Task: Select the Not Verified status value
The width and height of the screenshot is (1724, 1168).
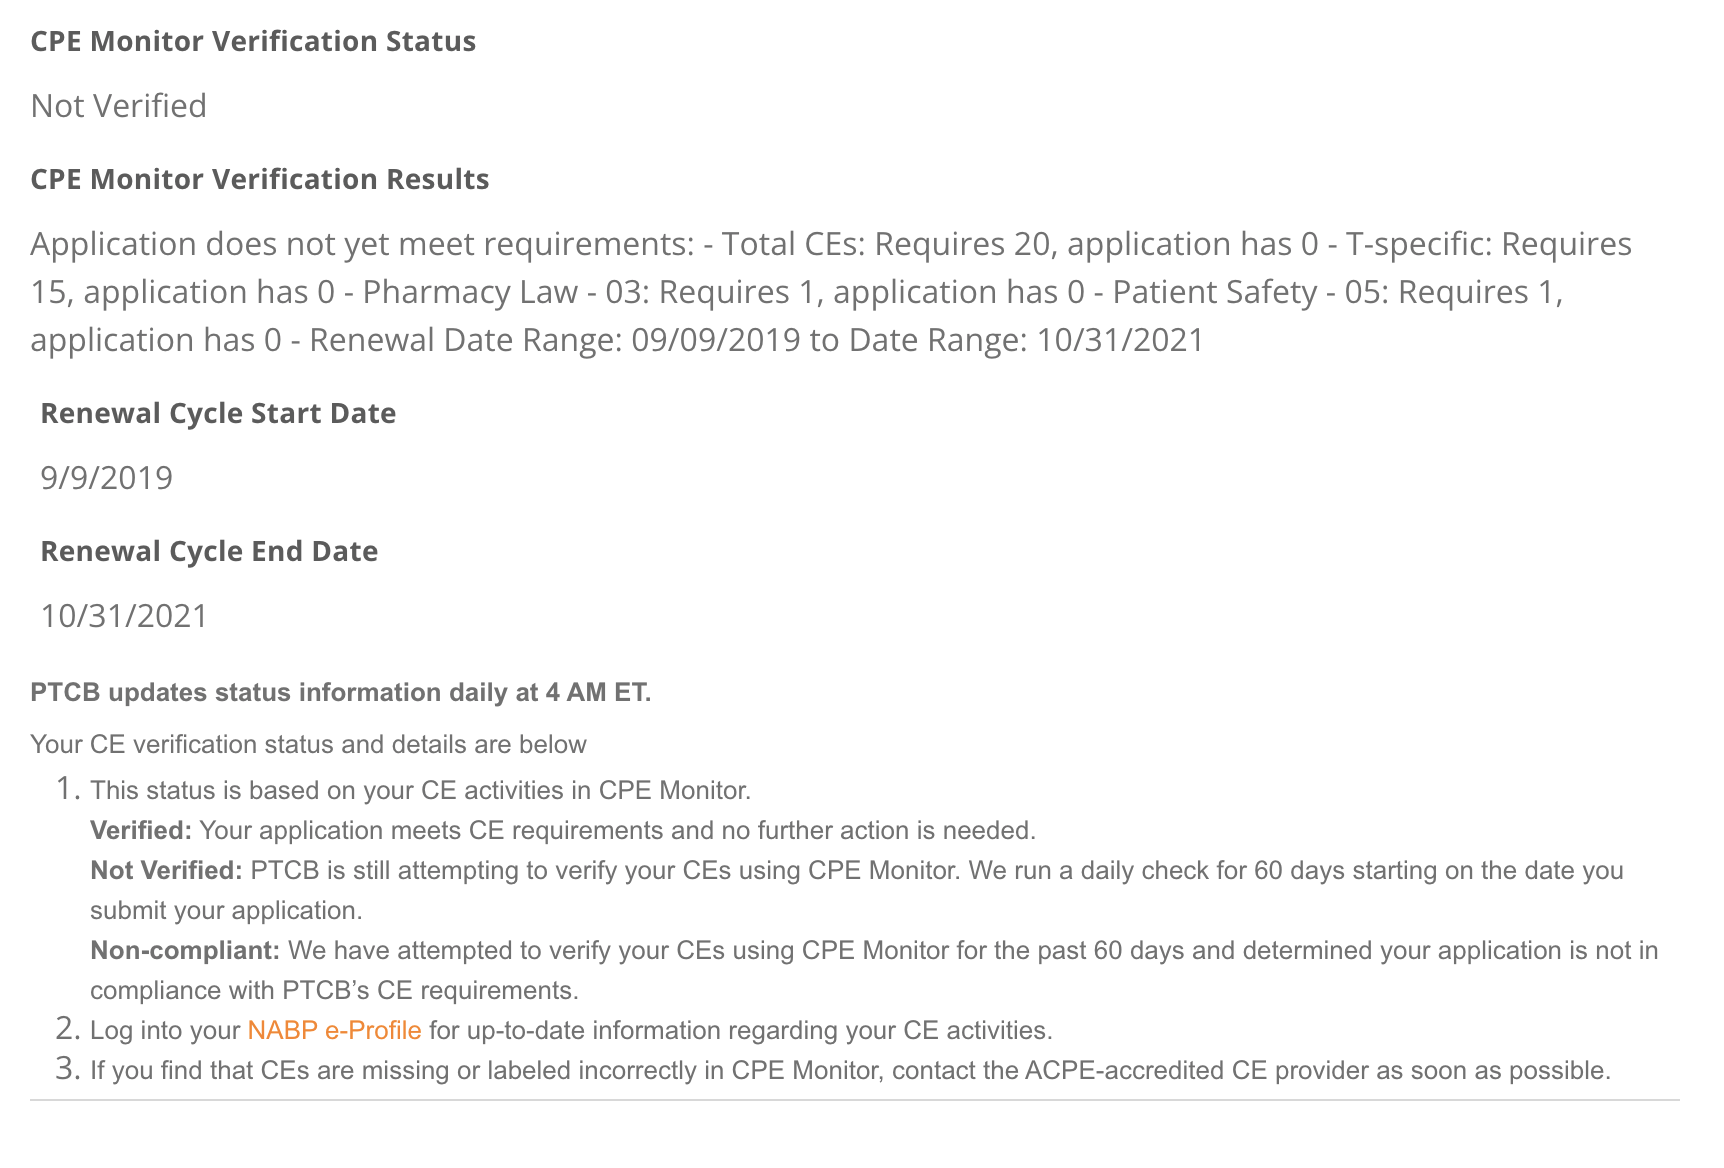Action: (118, 106)
